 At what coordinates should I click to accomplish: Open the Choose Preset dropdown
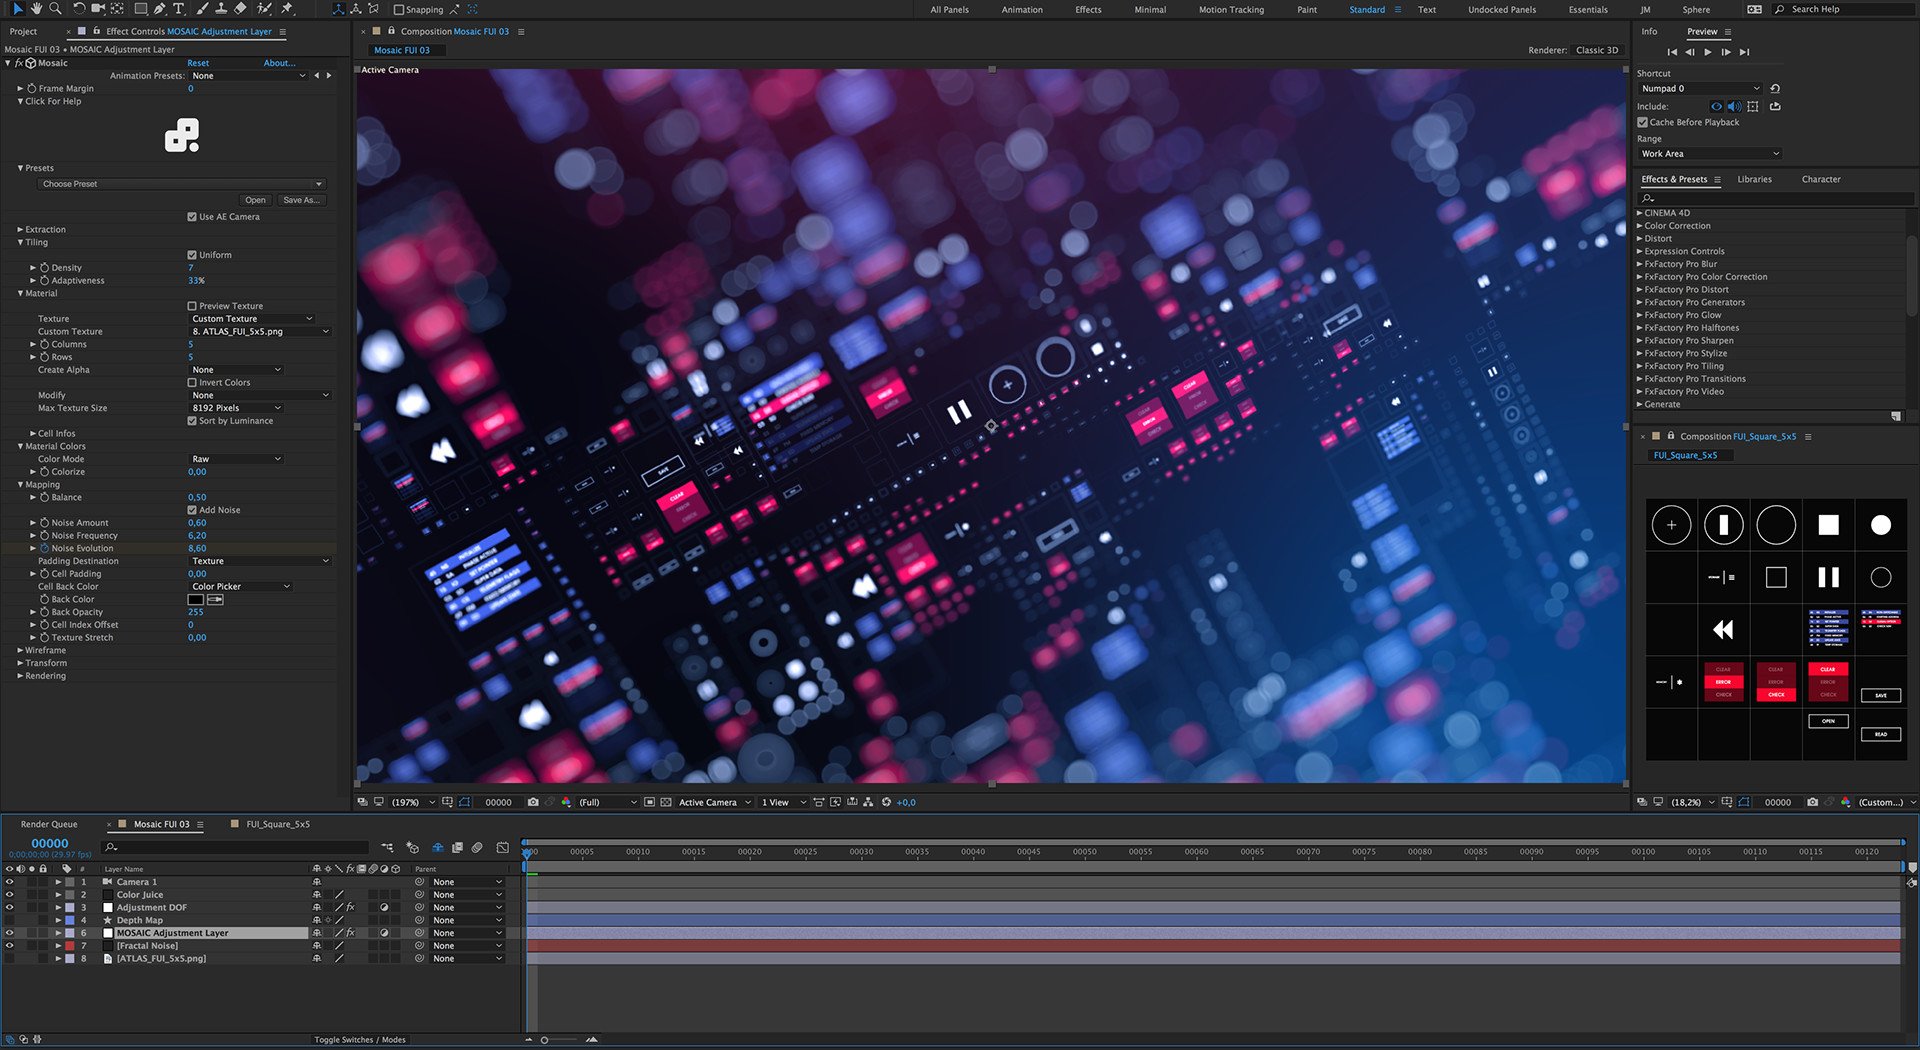coord(182,184)
